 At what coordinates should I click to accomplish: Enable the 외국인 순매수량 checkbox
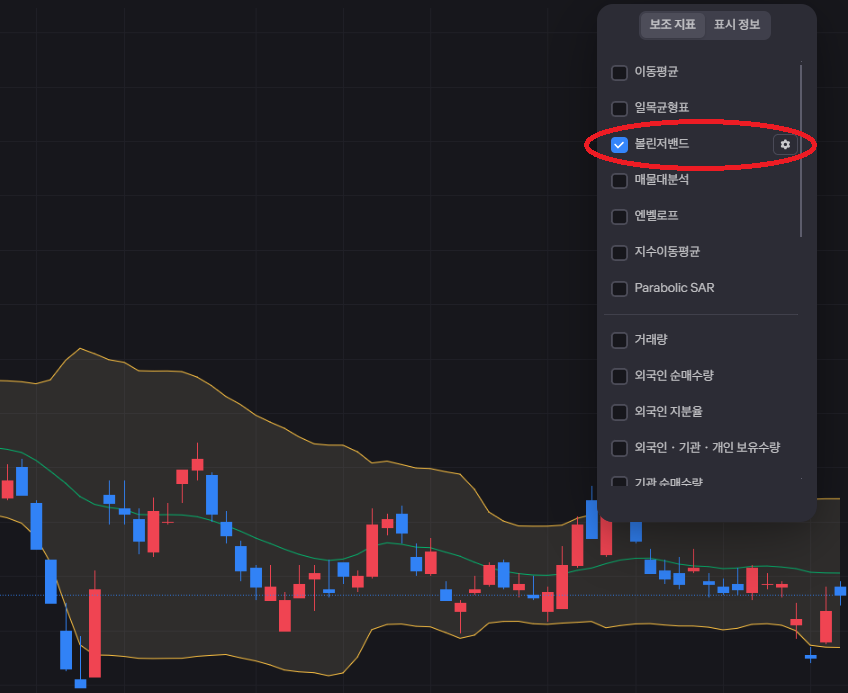(619, 376)
